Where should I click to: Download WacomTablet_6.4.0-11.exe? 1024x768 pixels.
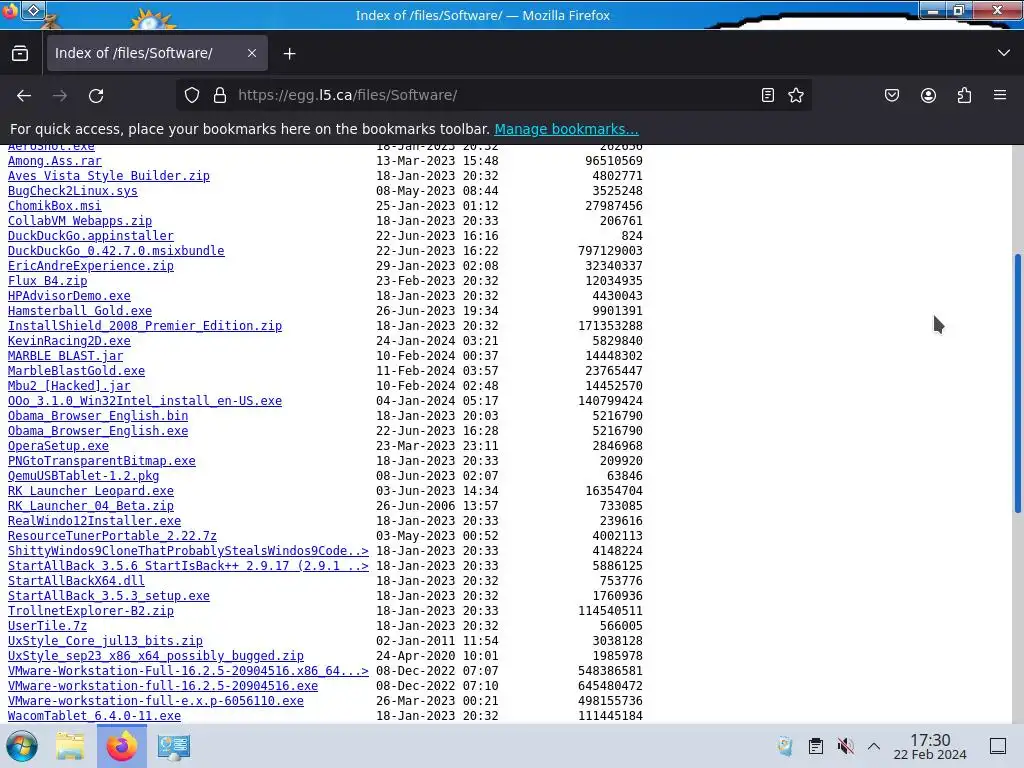(94, 716)
